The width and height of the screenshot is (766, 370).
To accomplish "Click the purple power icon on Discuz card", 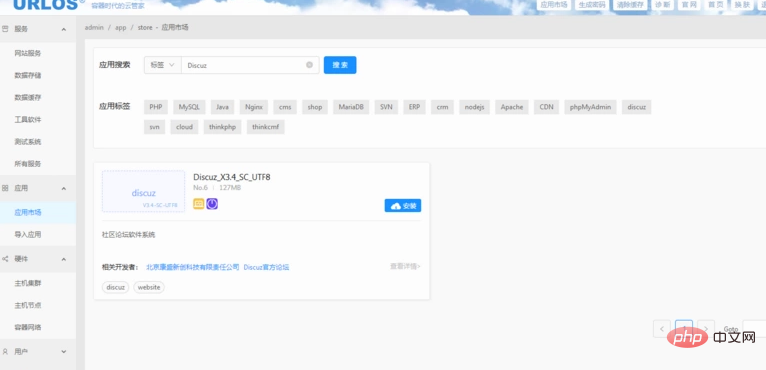I will [x=212, y=204].
